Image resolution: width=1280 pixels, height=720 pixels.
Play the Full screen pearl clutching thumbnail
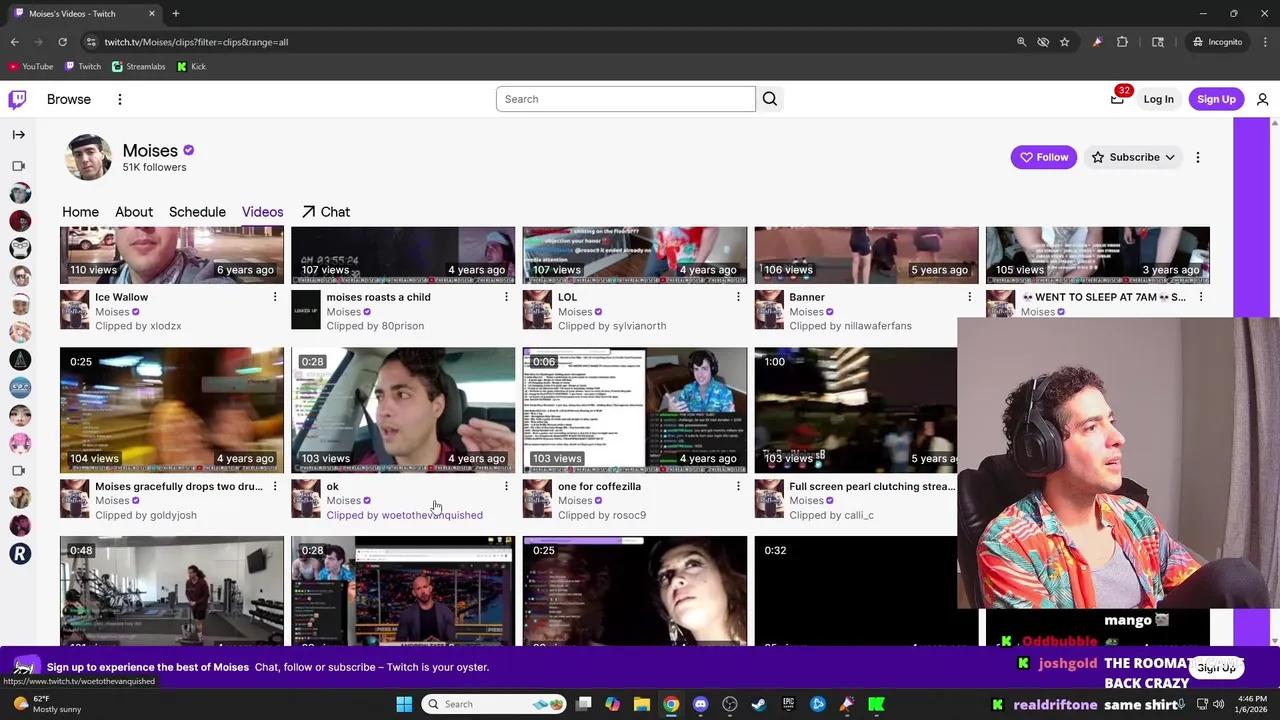tap(856, 410)
